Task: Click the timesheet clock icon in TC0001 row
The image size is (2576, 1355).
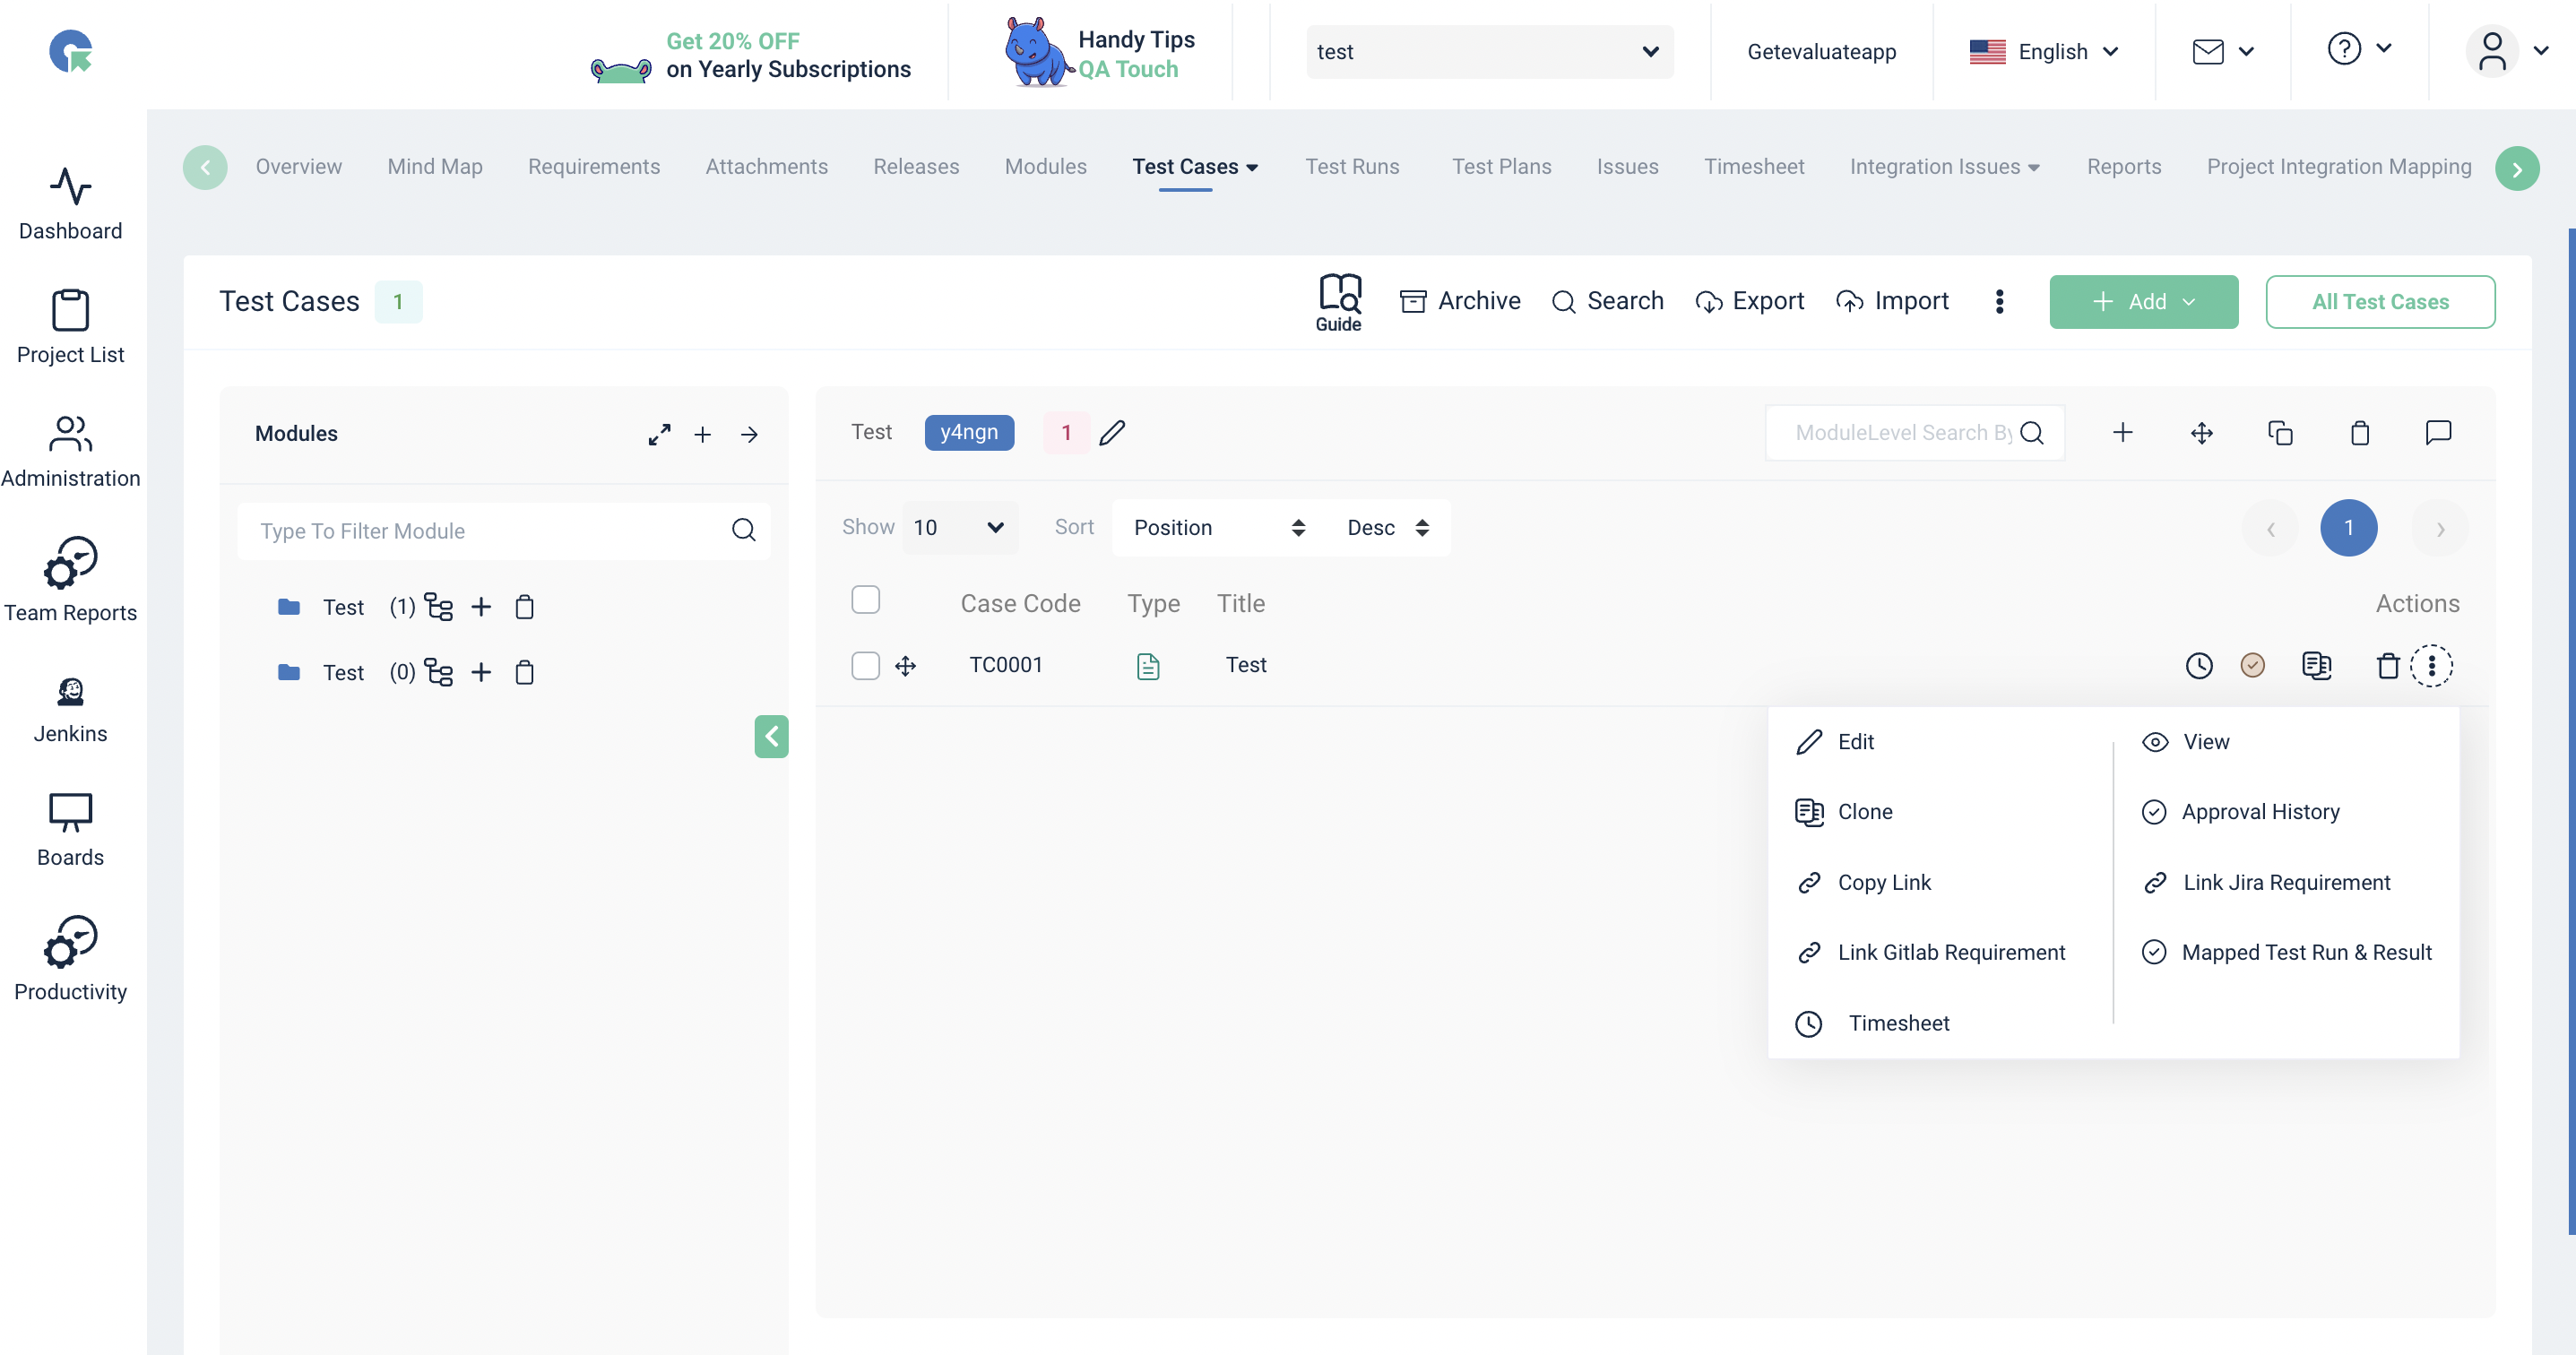Action: pyautogui.click(x=2198, y=666)
